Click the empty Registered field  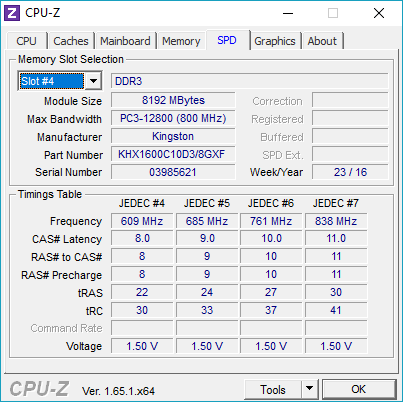(350, 118)
